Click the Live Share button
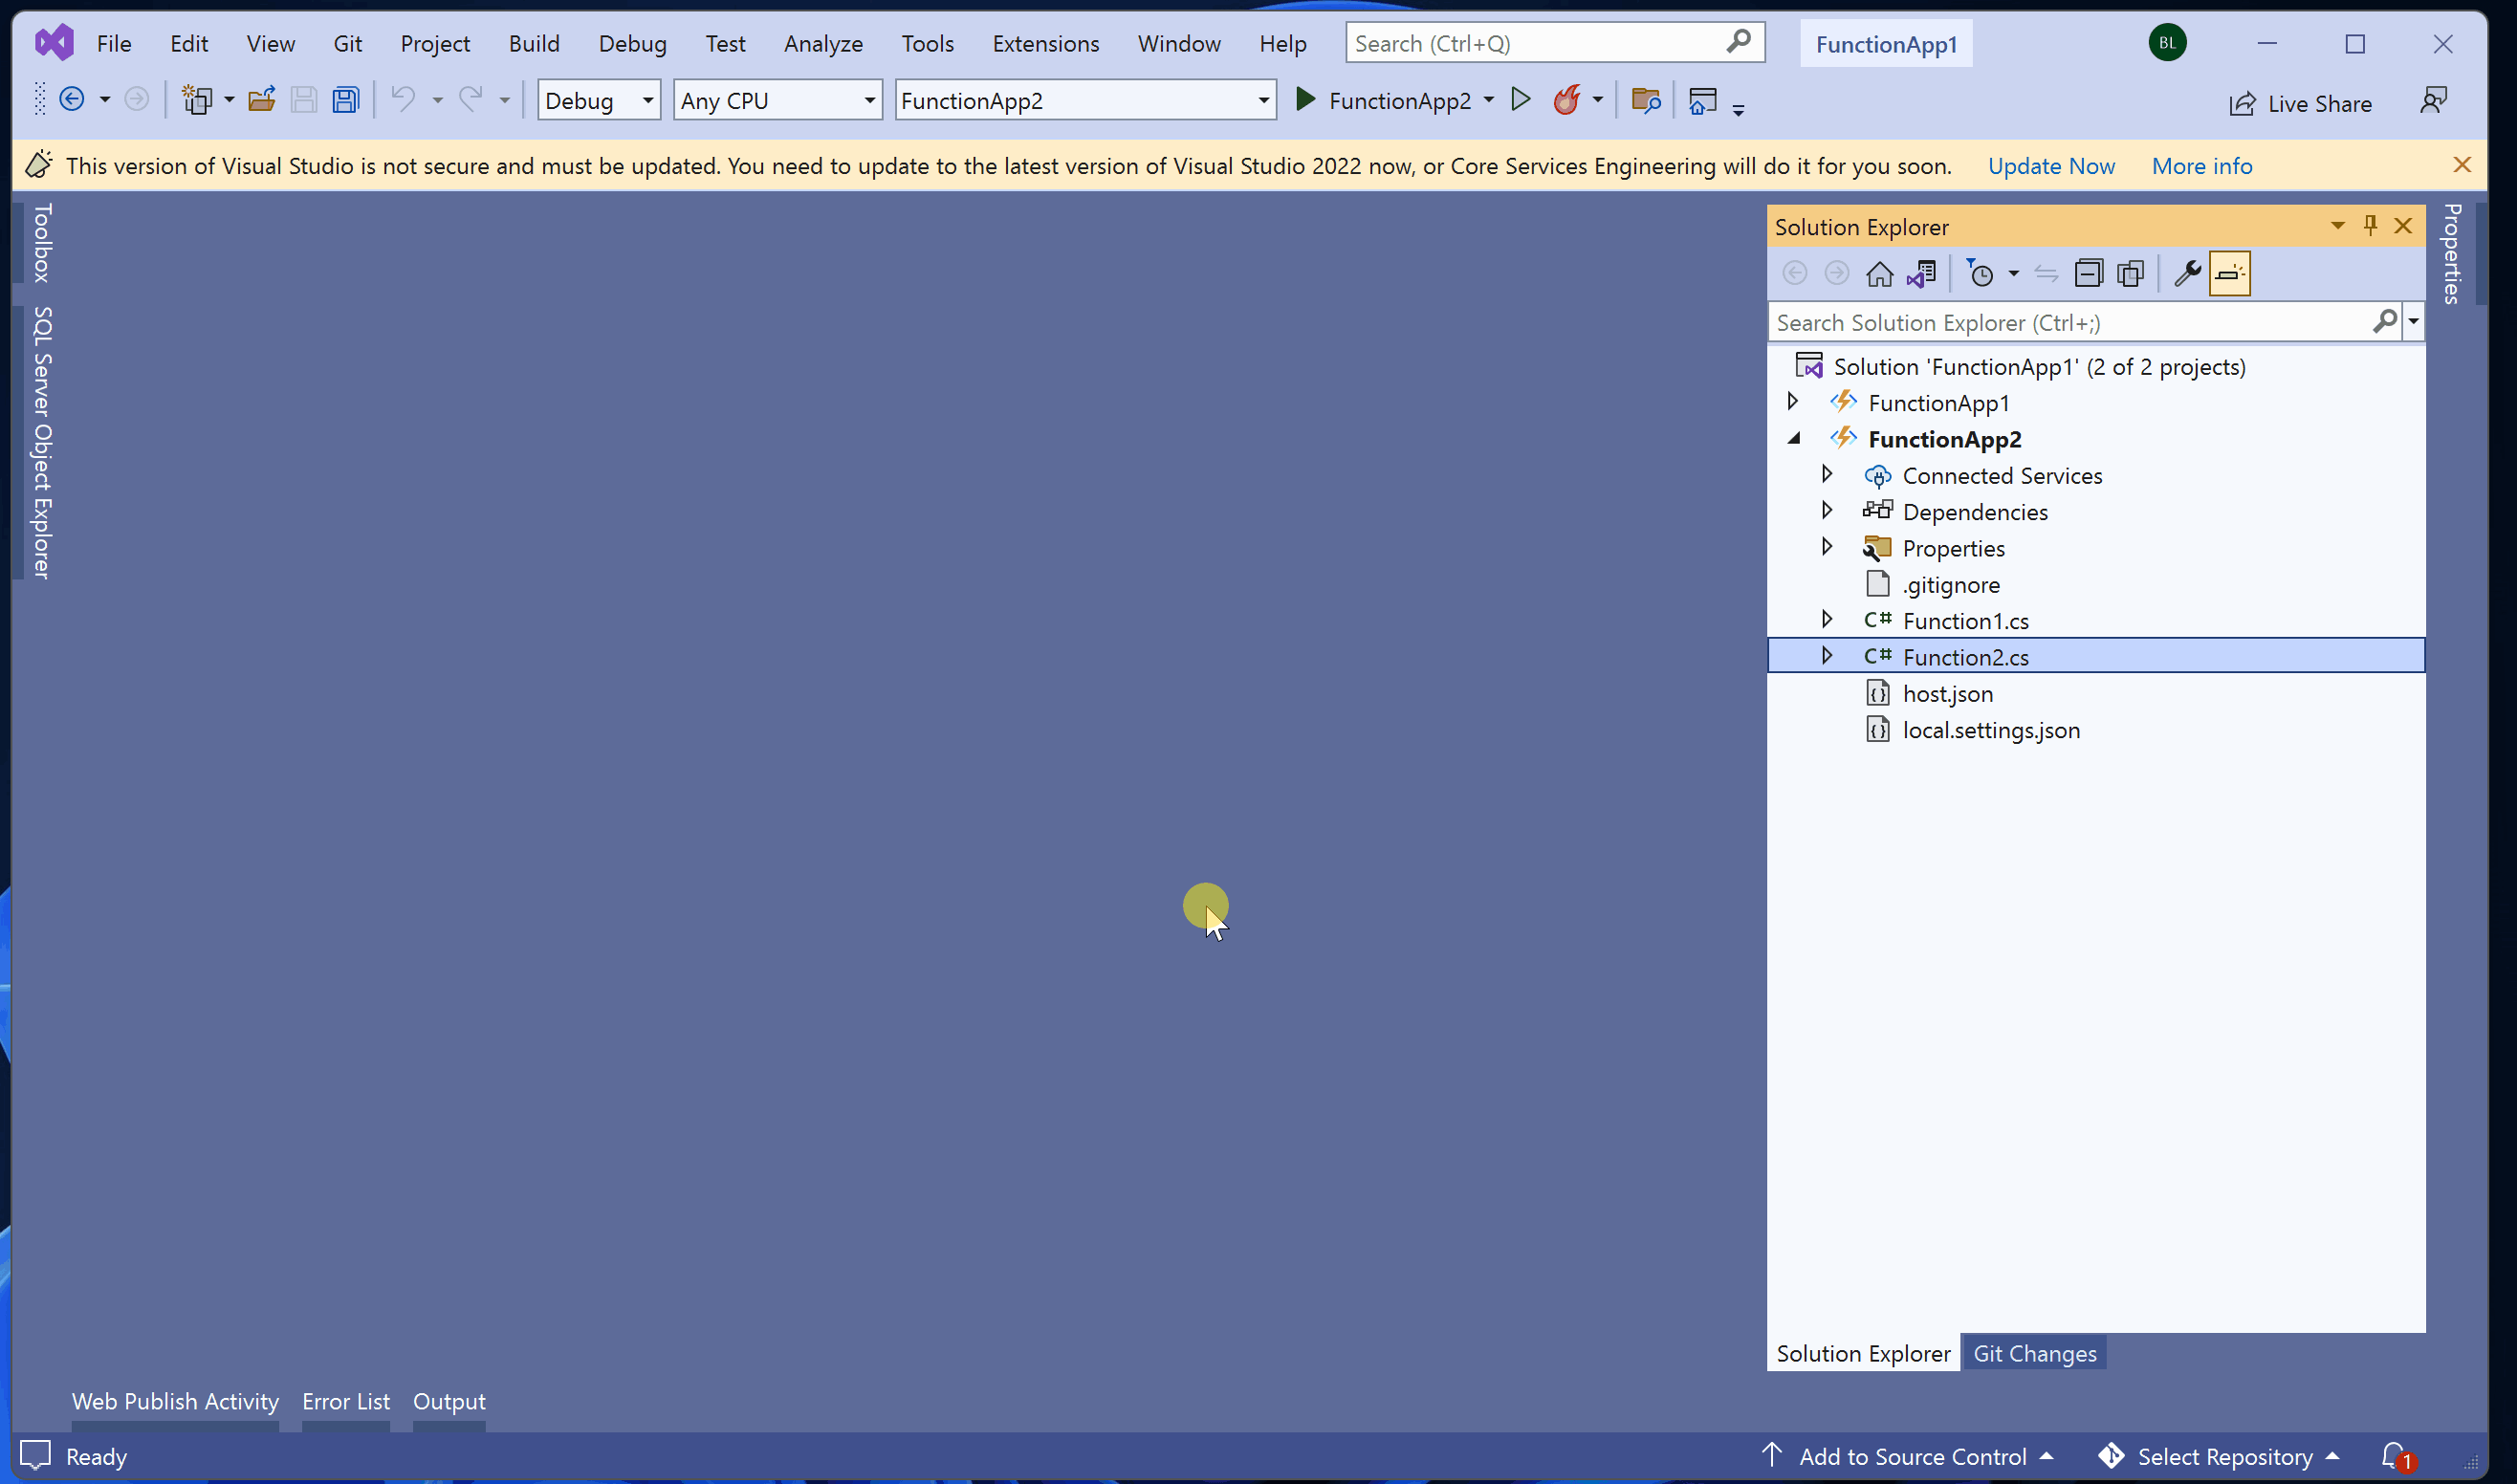The image size is (2517, 1484). point(2300,104)
